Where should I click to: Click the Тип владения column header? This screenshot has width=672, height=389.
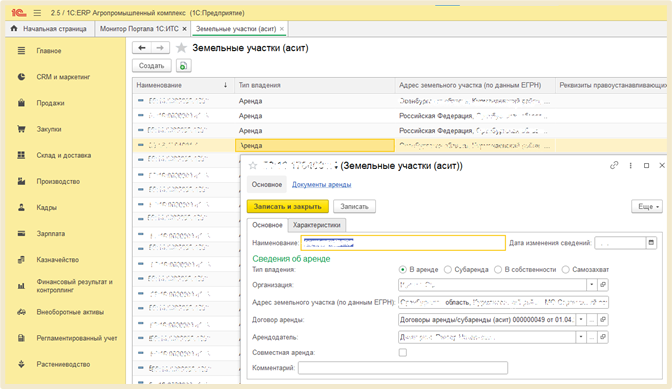315,86
